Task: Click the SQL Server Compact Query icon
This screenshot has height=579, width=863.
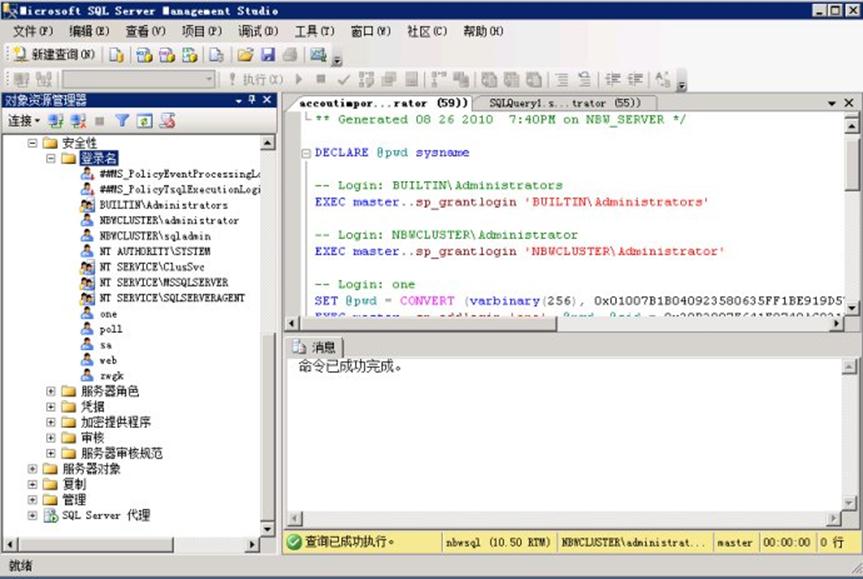Action: pyautogui.click(x=216, y=54)
